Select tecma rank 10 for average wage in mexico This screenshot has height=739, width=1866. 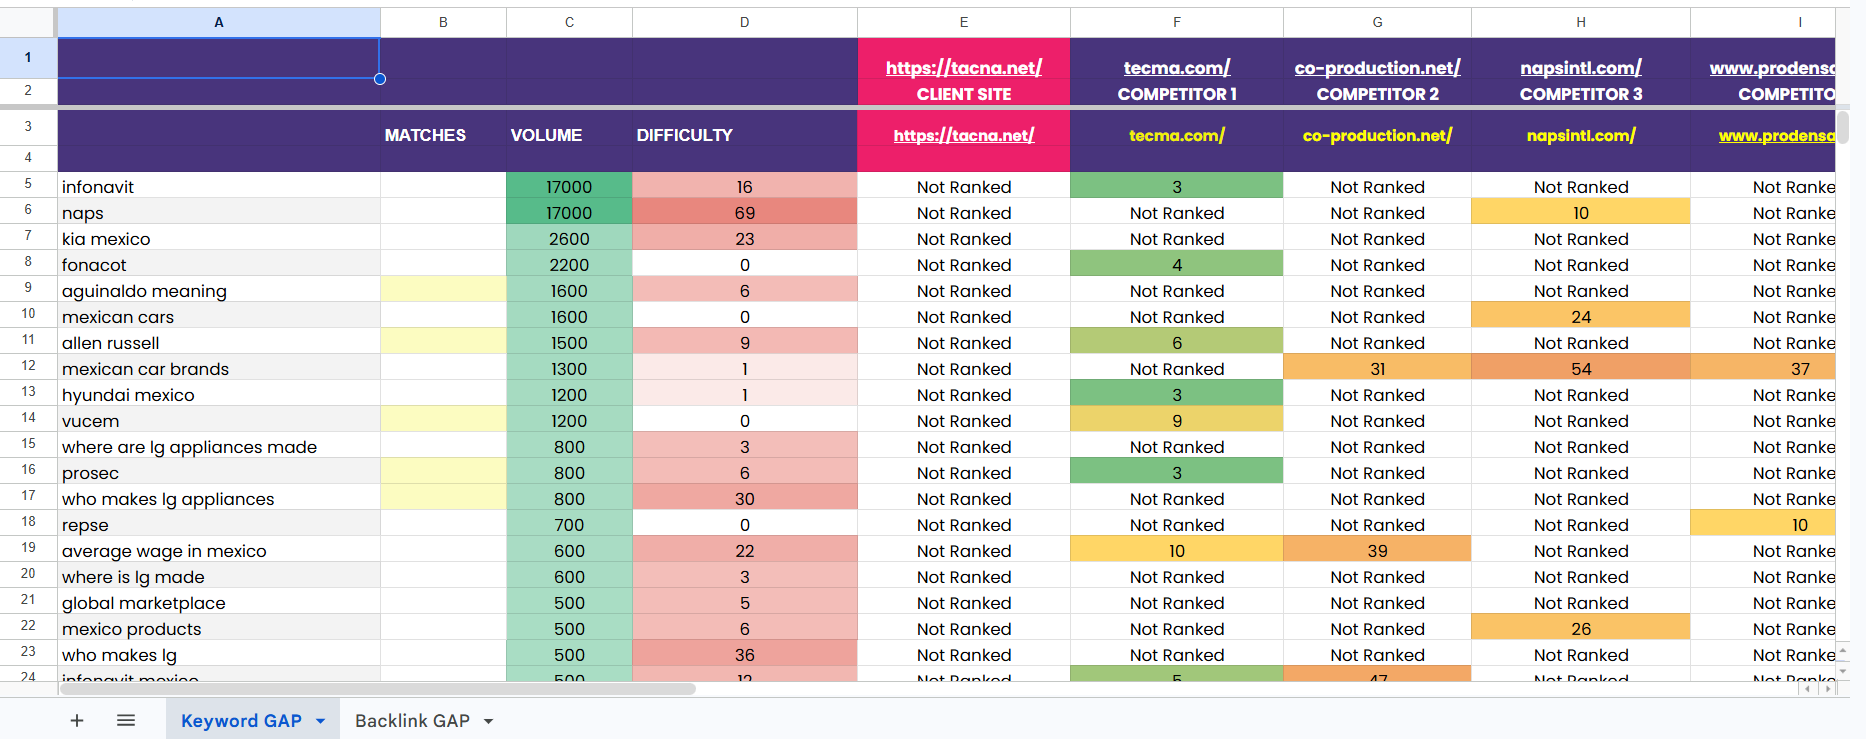click(1177, 550)
